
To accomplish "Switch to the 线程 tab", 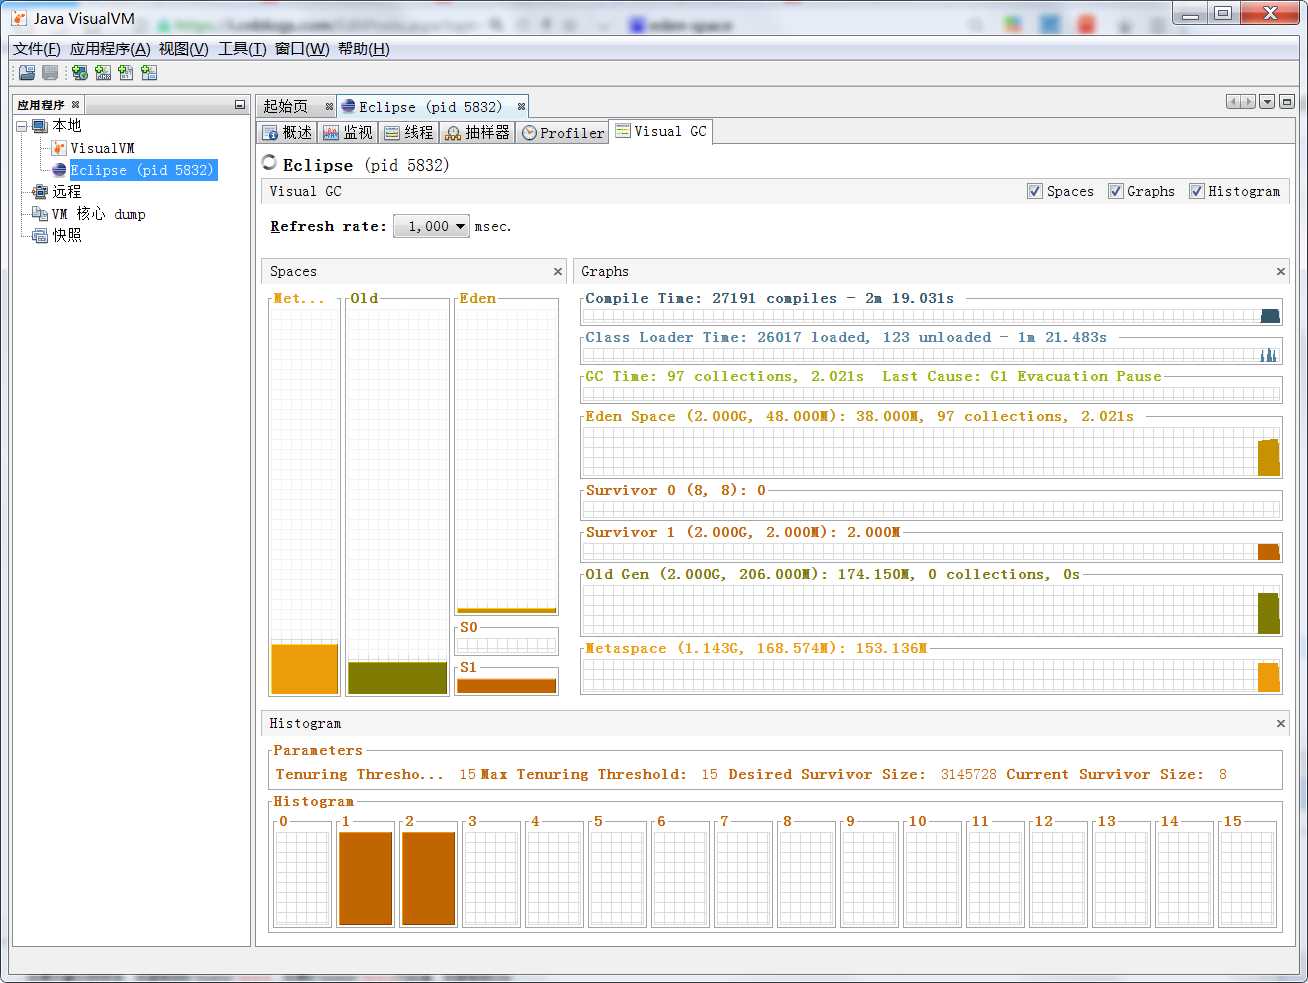I will [409, 132].
